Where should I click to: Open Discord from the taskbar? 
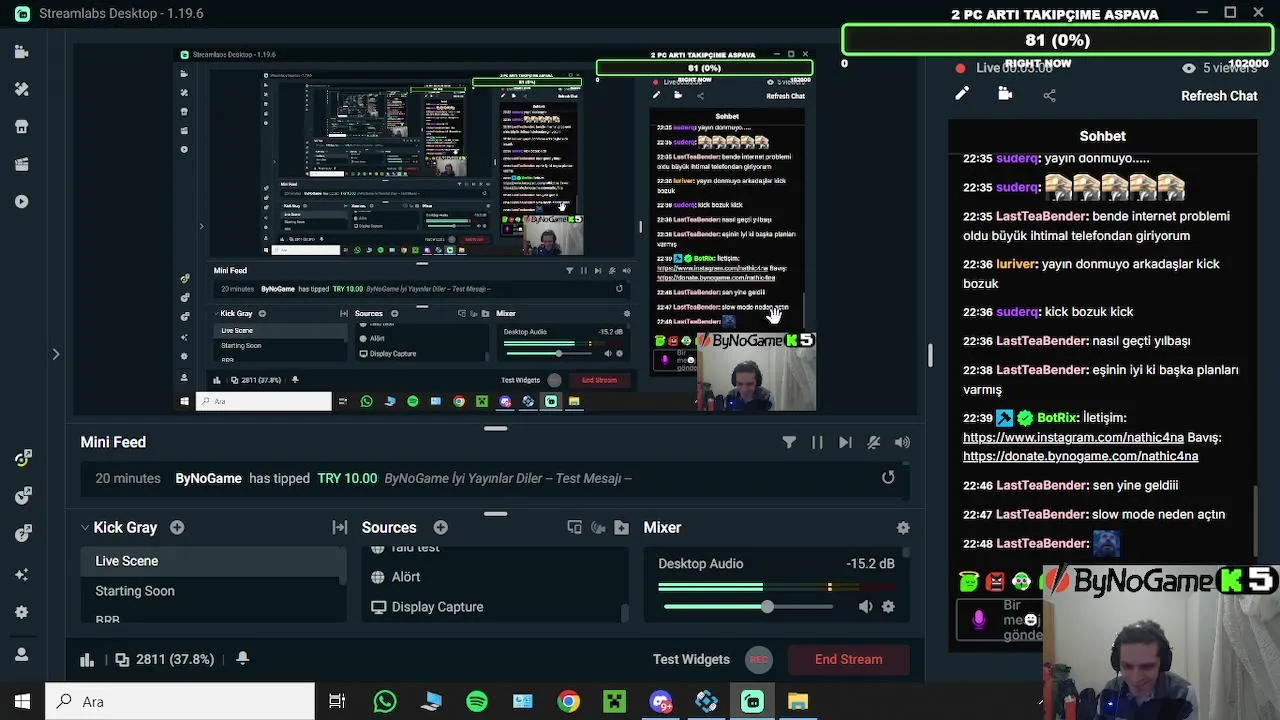pos(660,701)
